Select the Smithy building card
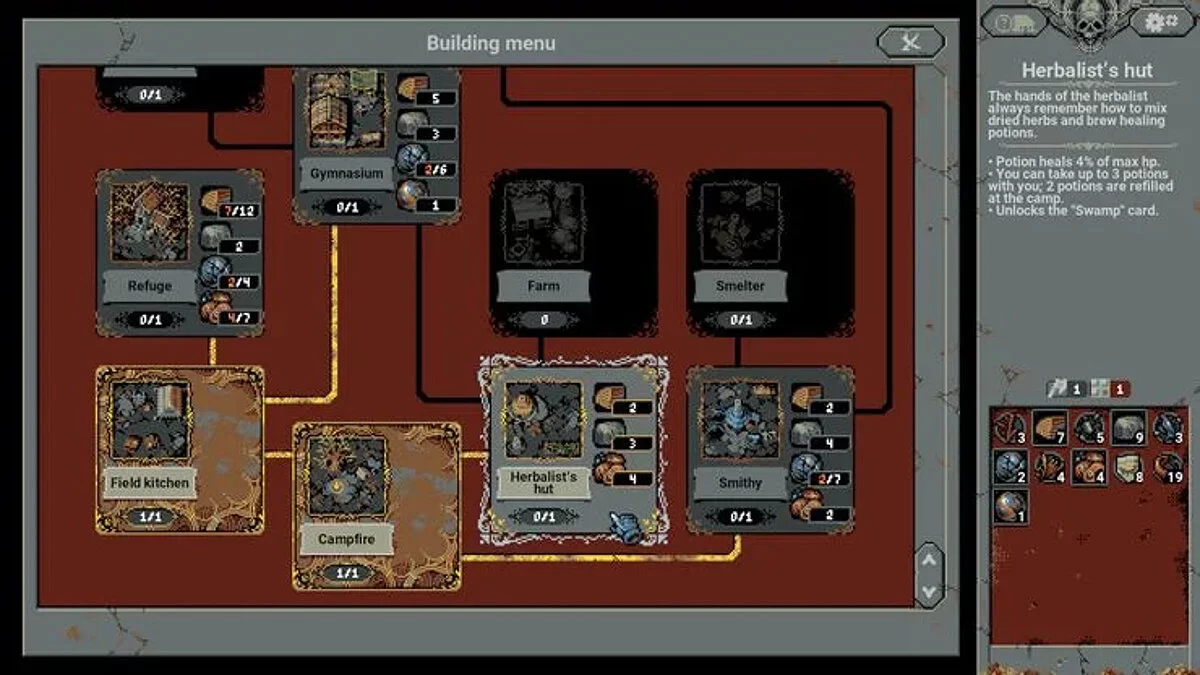The height and width of the screenshot is (675, 1200). tap(770, 449)
